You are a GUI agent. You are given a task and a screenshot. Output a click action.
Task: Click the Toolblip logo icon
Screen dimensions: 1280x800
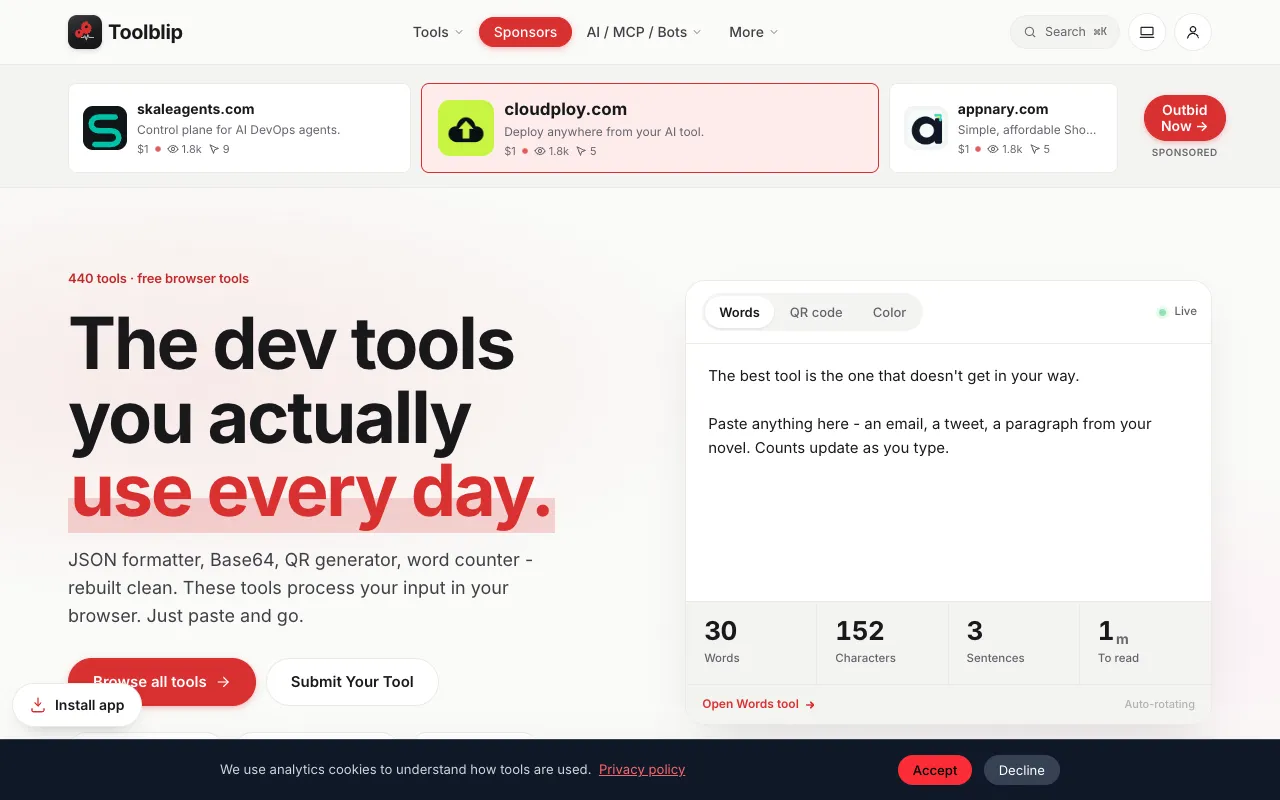(x=85, y=32)
